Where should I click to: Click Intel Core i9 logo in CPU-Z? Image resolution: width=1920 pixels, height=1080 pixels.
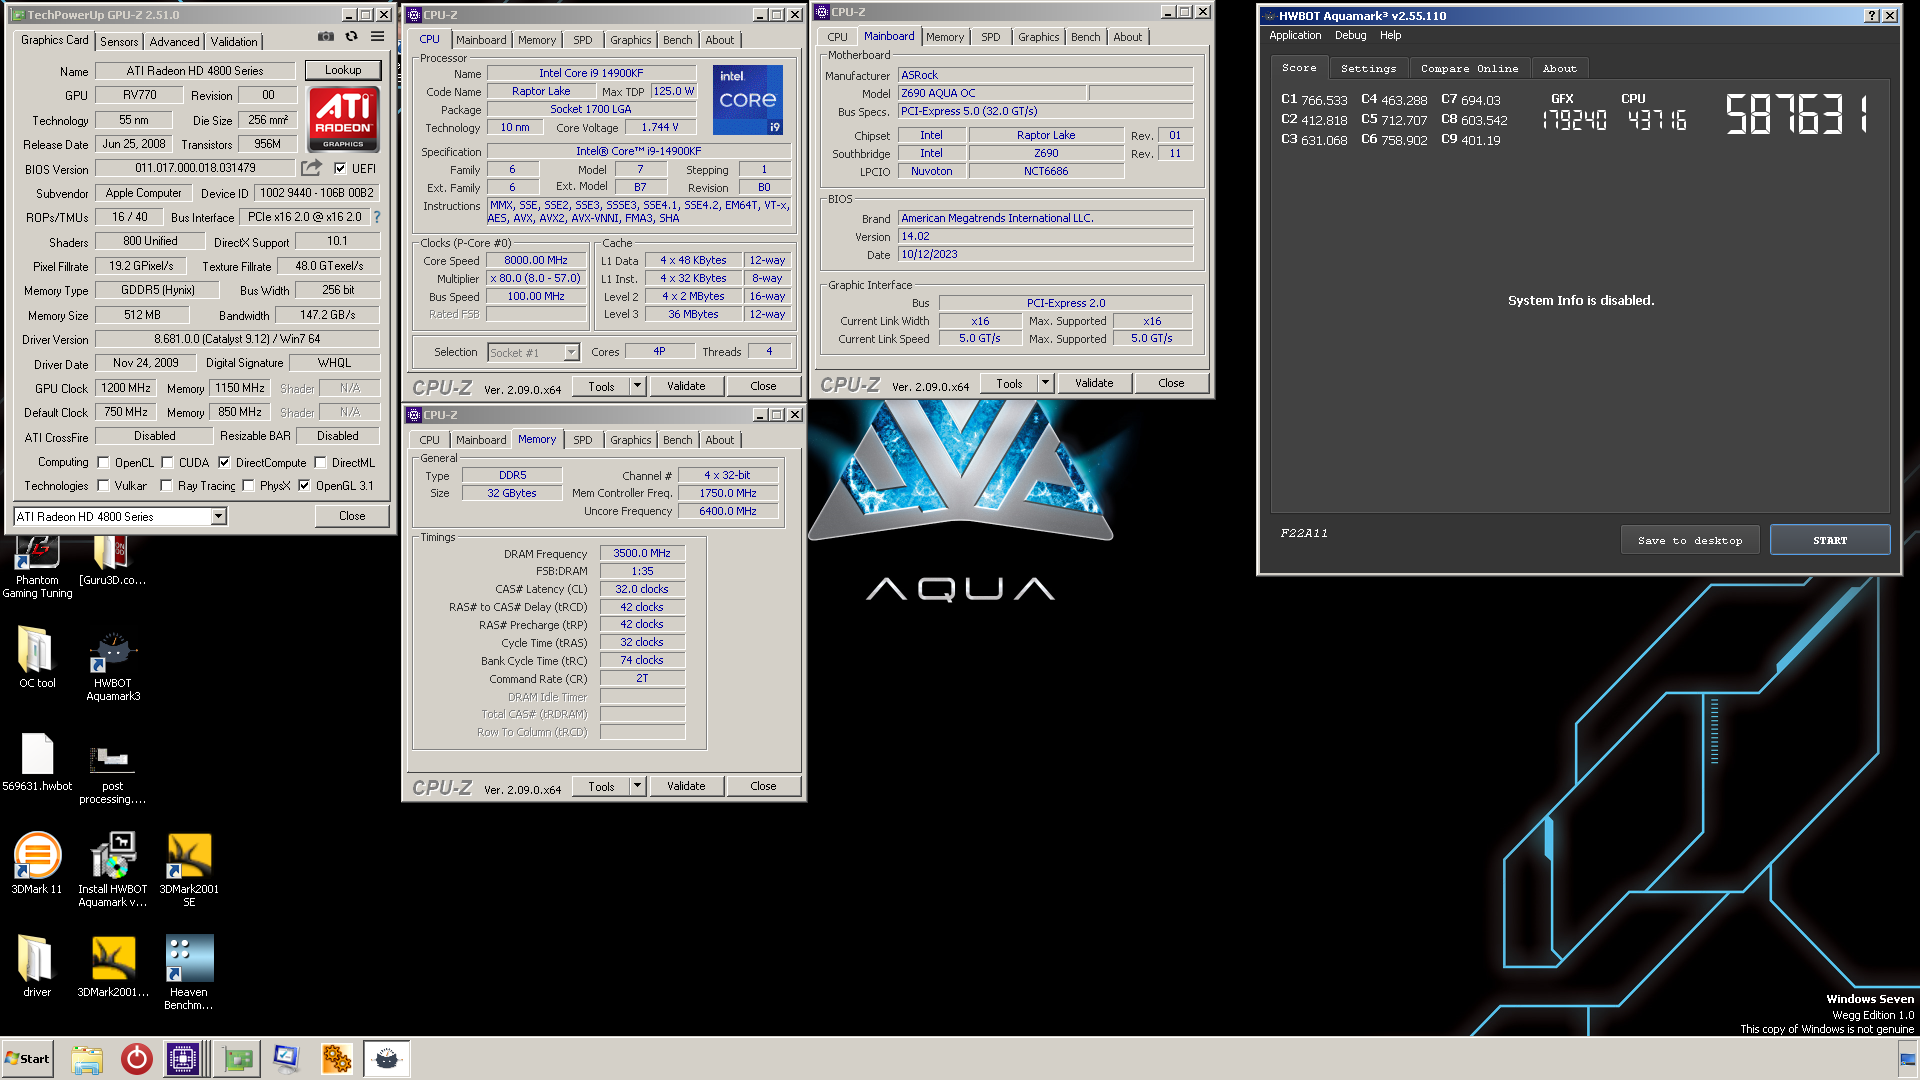click(x=748, y=100)
